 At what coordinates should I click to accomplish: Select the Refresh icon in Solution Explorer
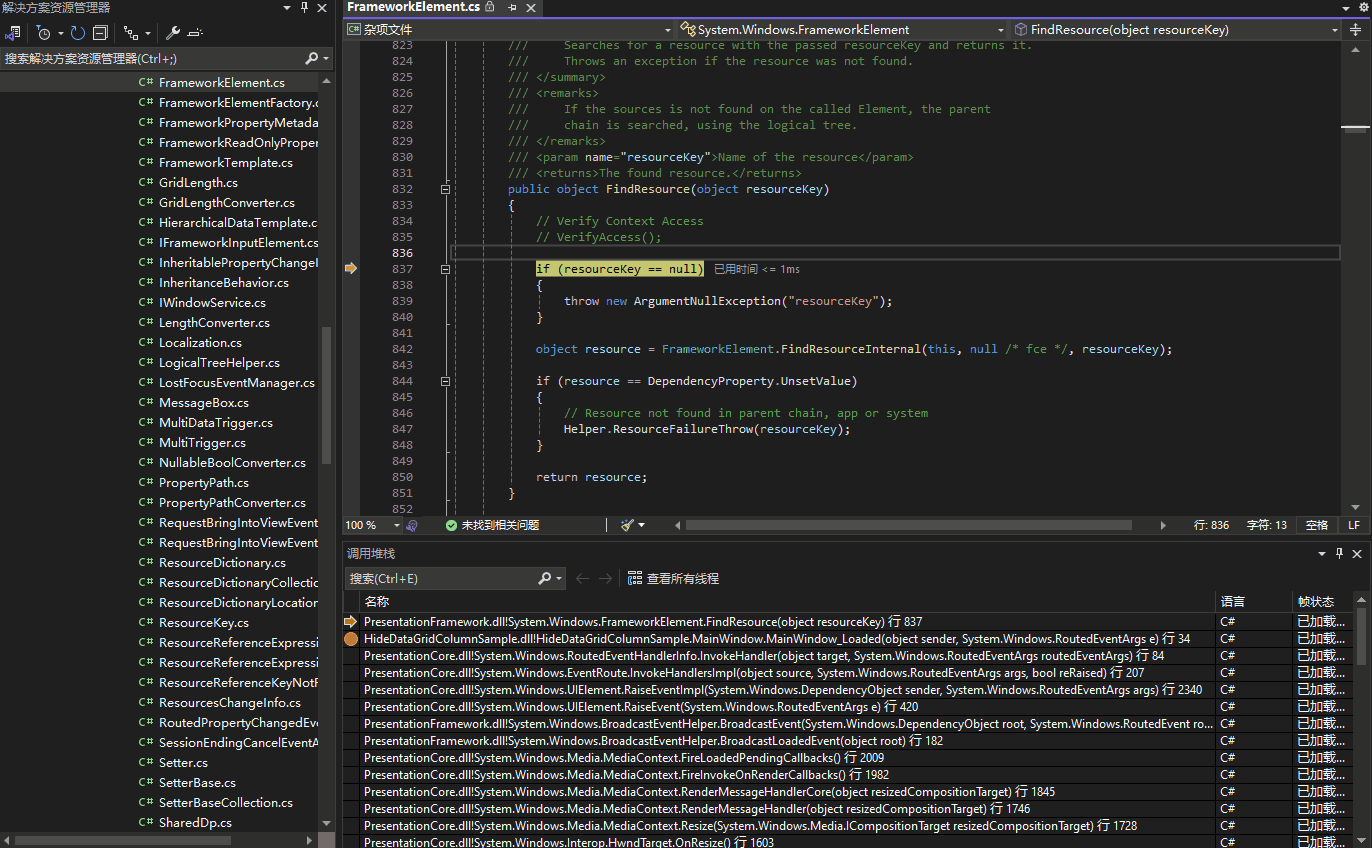pos(78,31)
